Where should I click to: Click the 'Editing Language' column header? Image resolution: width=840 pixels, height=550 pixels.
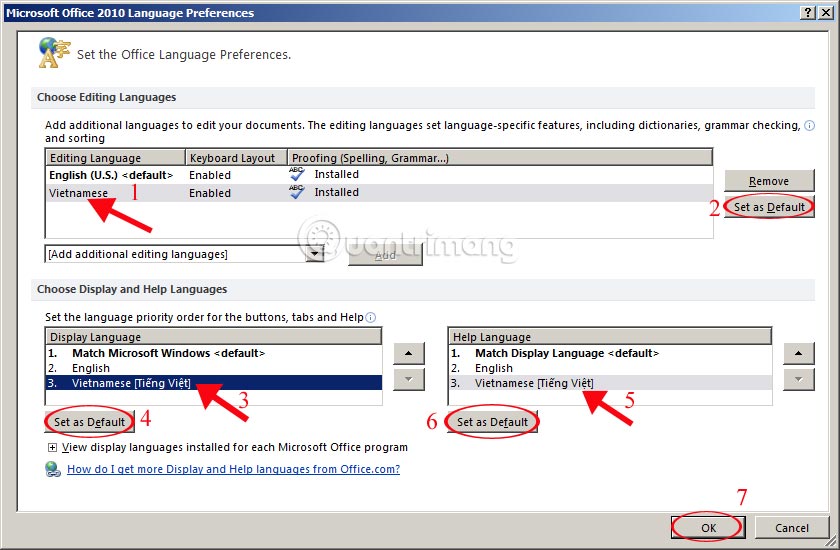(x=116, y=158)
